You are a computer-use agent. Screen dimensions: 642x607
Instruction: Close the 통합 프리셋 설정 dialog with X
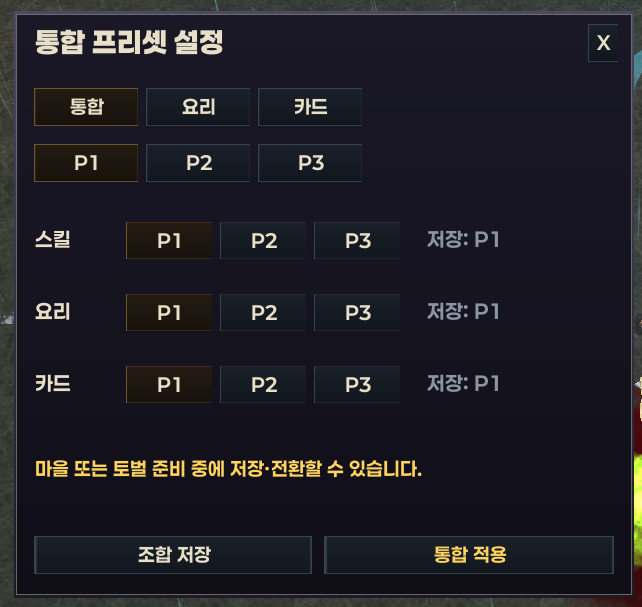tap(603, 43)
